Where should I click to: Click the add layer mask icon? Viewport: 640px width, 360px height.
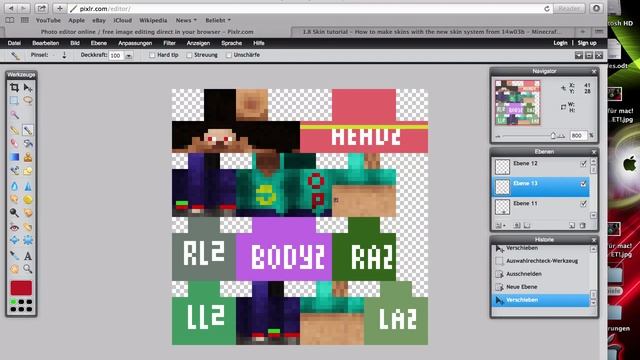tap(517, 225)
